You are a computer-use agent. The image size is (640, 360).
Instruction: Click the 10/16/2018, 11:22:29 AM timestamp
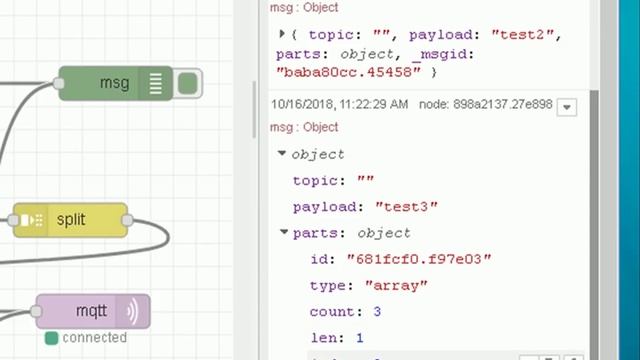click(340, 104)
